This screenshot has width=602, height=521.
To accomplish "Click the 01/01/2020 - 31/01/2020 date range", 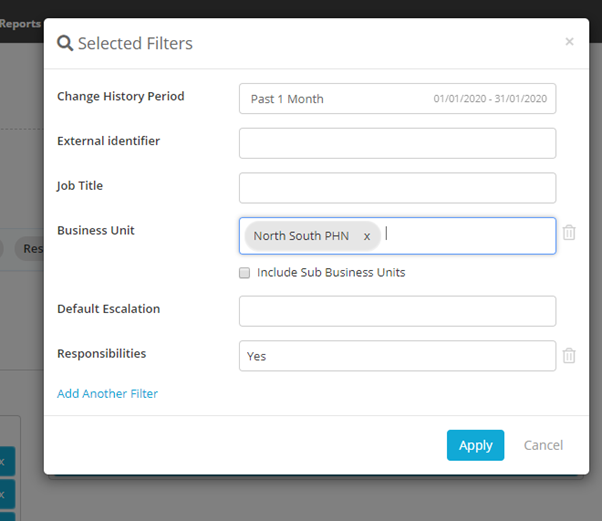I will 490,99.
